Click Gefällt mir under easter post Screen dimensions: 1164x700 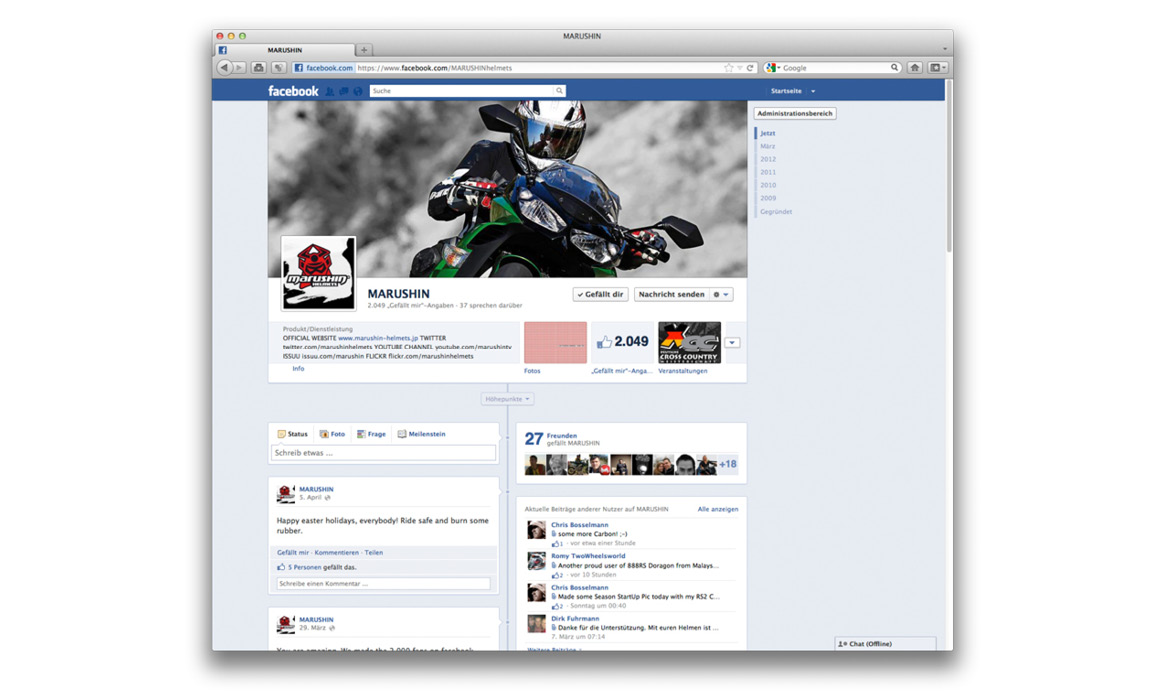(292, 553)
